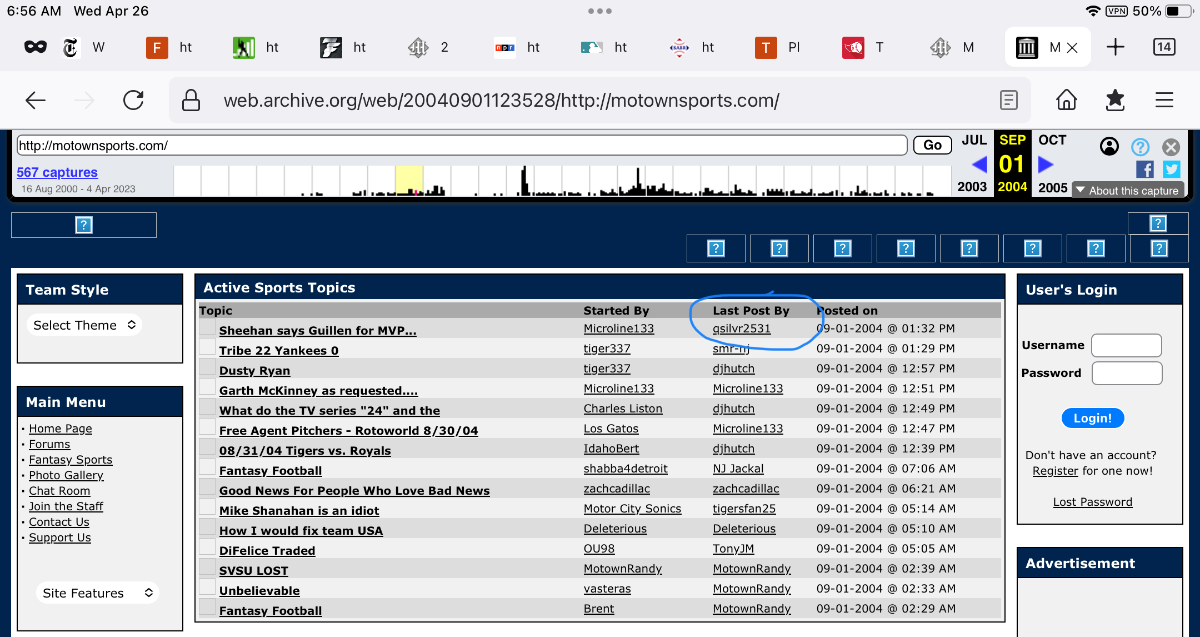The height and width of the screenshot is (637, 1200).
Task: Open a new tab with plus icon
Action: click(x=1116, y=47)
